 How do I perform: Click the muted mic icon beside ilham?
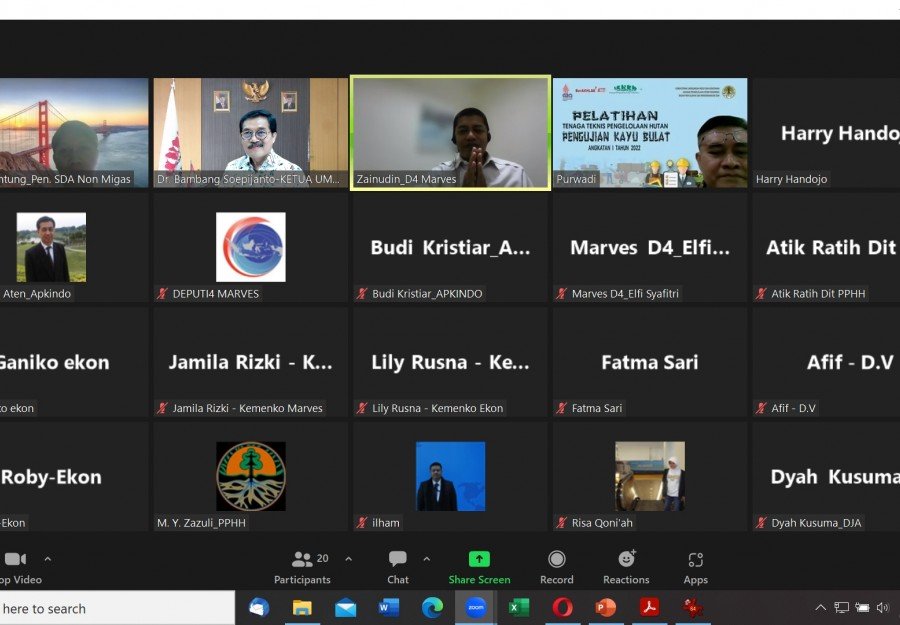[362, 523]
